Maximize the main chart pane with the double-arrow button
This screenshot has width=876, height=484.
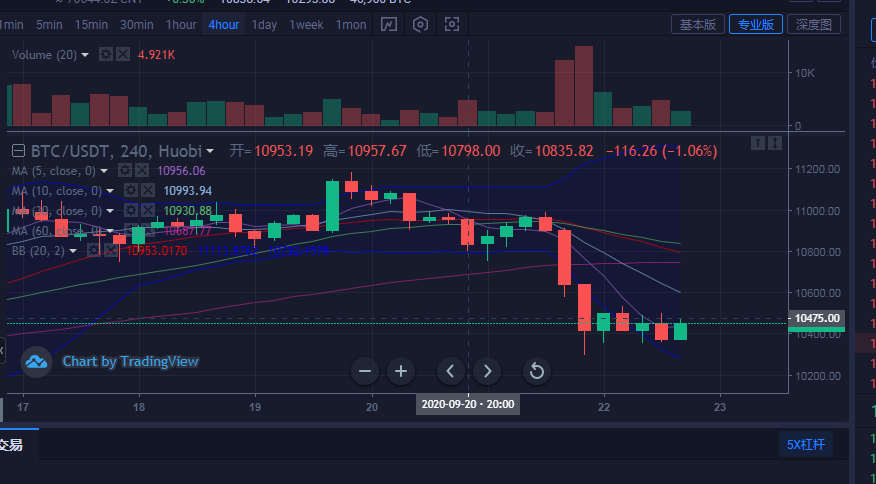(x=775, y=143)
